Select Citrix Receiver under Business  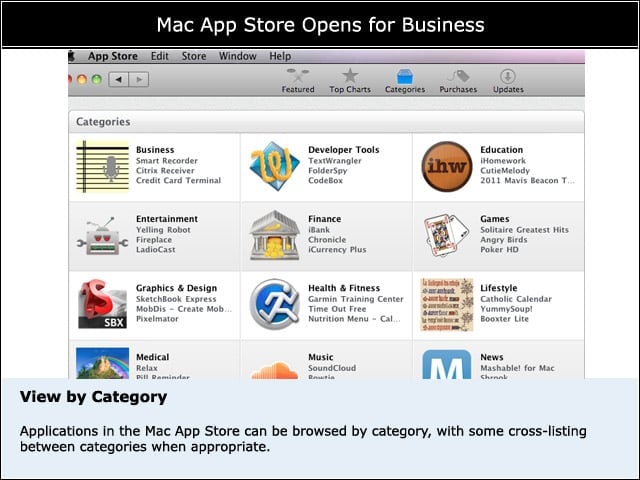(165, 171)
